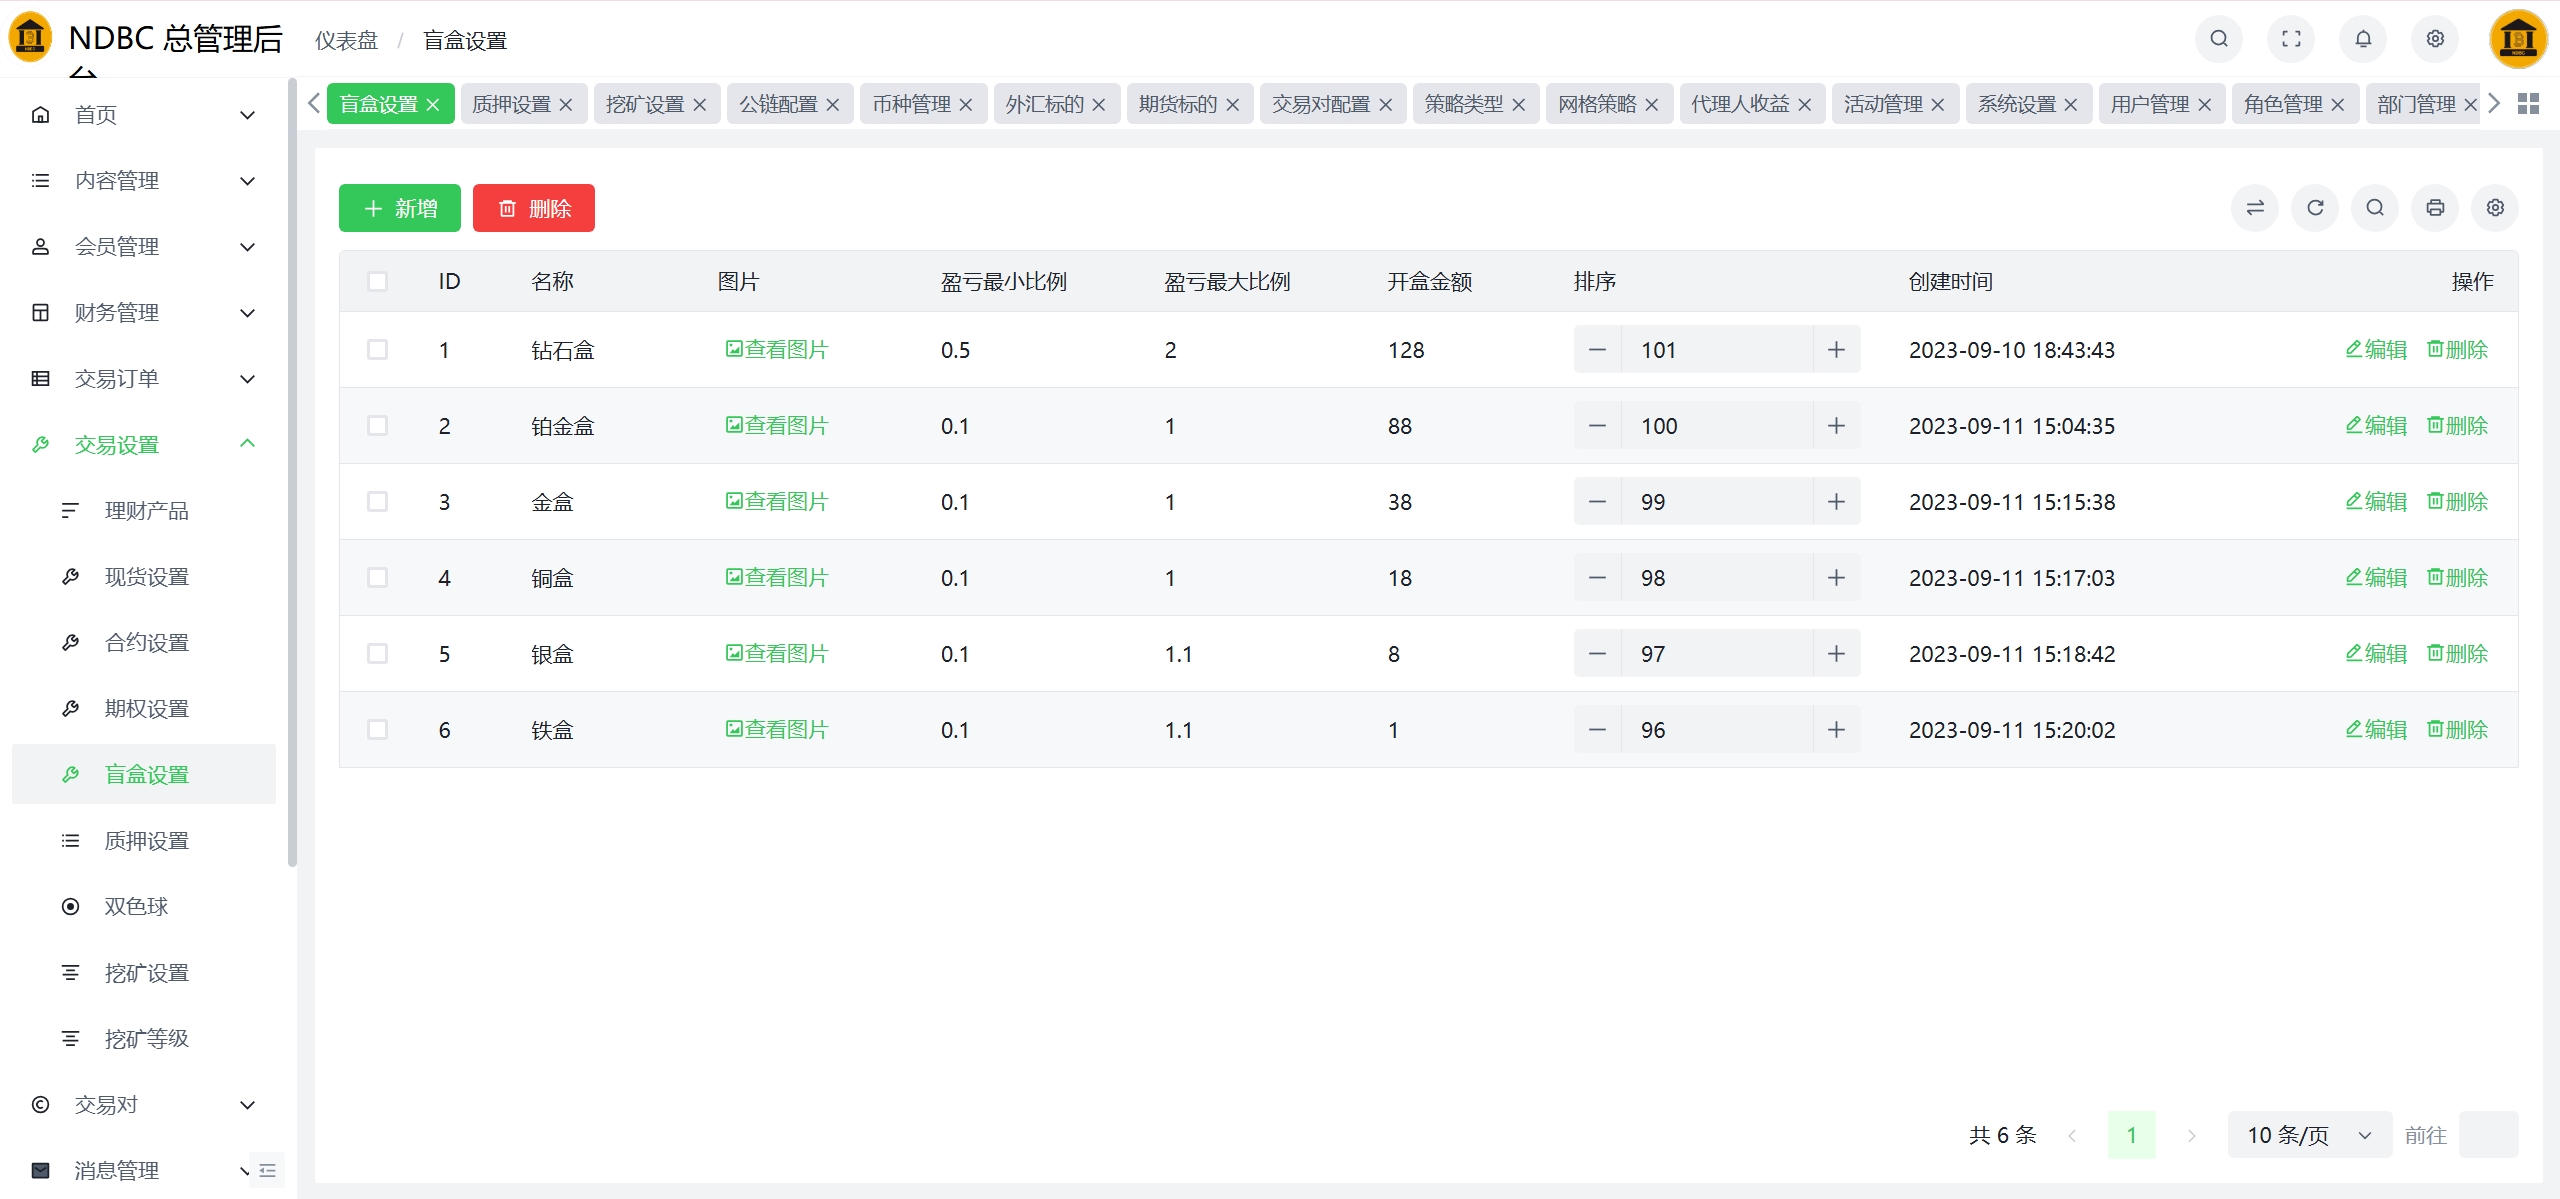Switch to the 币种管理 tab
This screenshot has width=2560, height=1199.
(x=911, y=104)
